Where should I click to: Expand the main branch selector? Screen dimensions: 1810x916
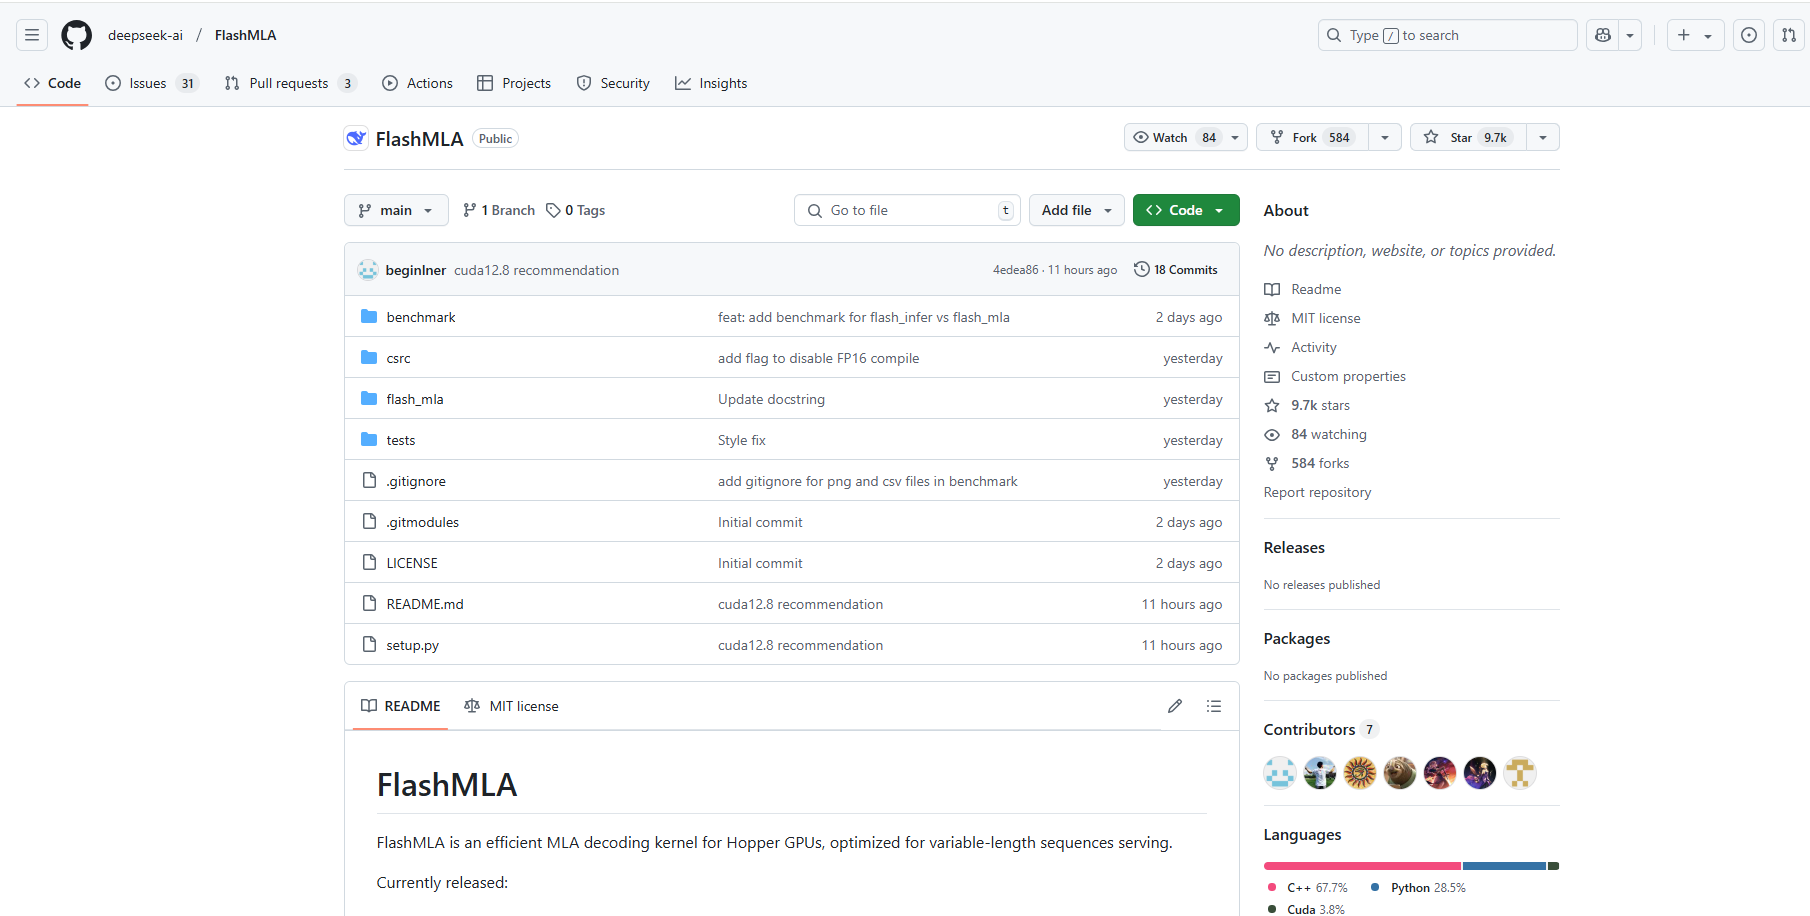[396, 210]
